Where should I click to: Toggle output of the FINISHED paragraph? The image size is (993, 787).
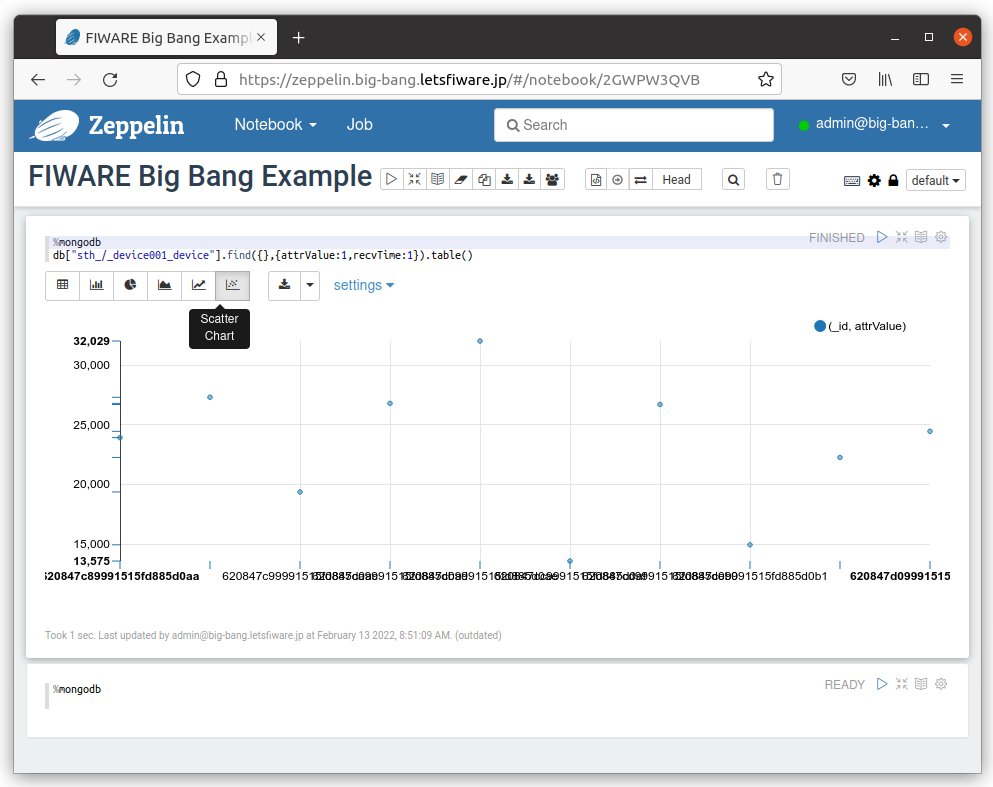click(x=921, y=237)
